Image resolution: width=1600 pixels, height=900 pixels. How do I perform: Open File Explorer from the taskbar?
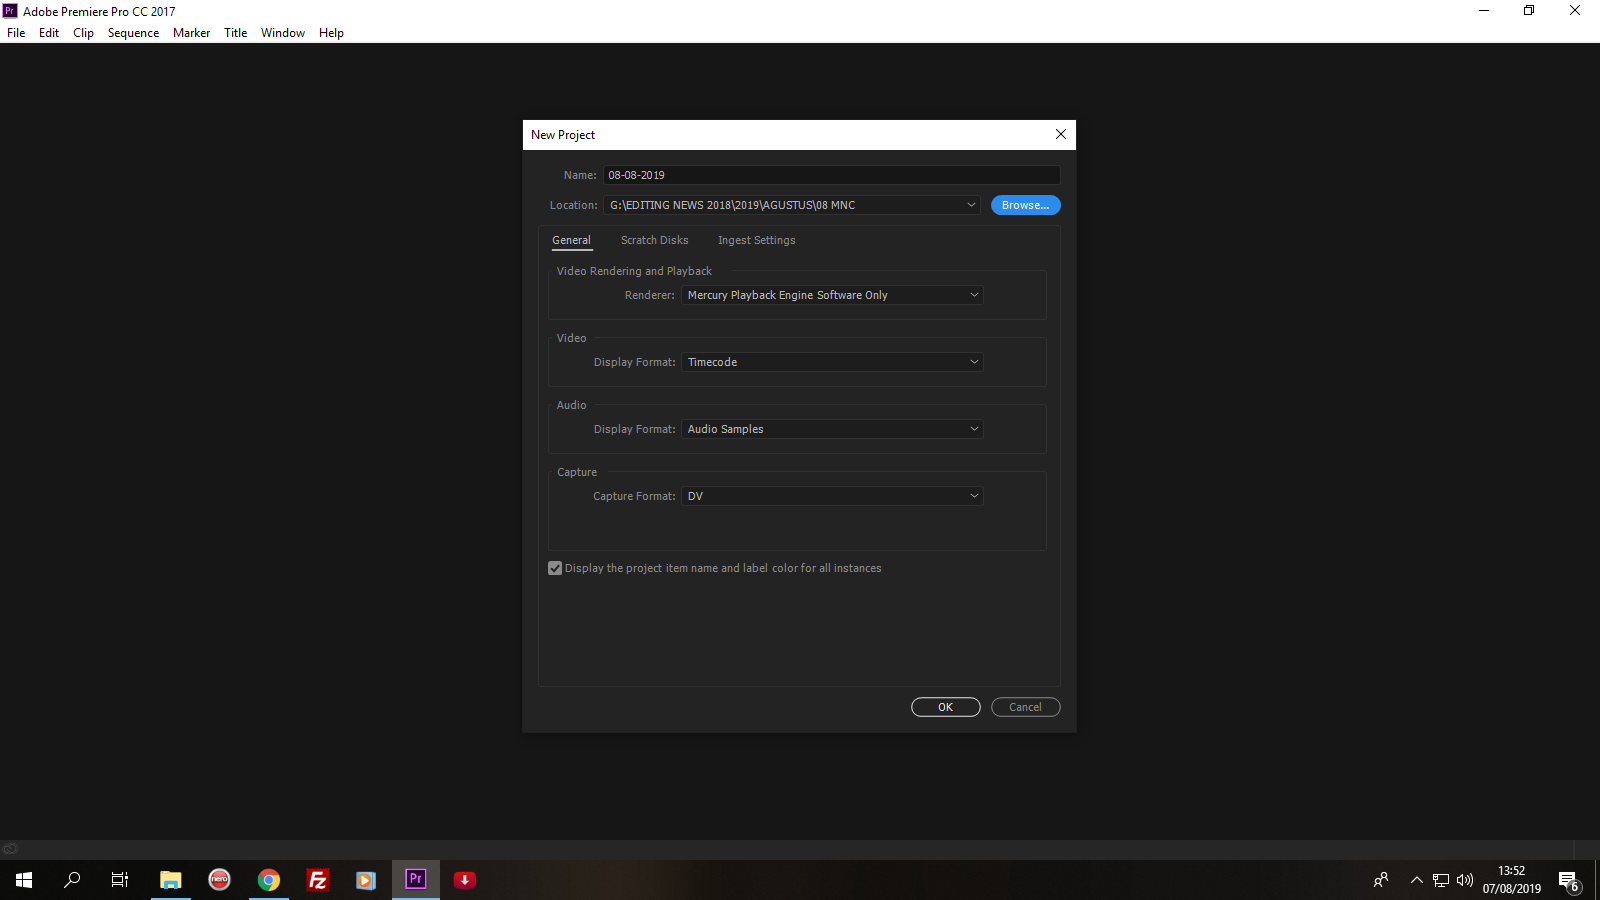tap(171, 880)
